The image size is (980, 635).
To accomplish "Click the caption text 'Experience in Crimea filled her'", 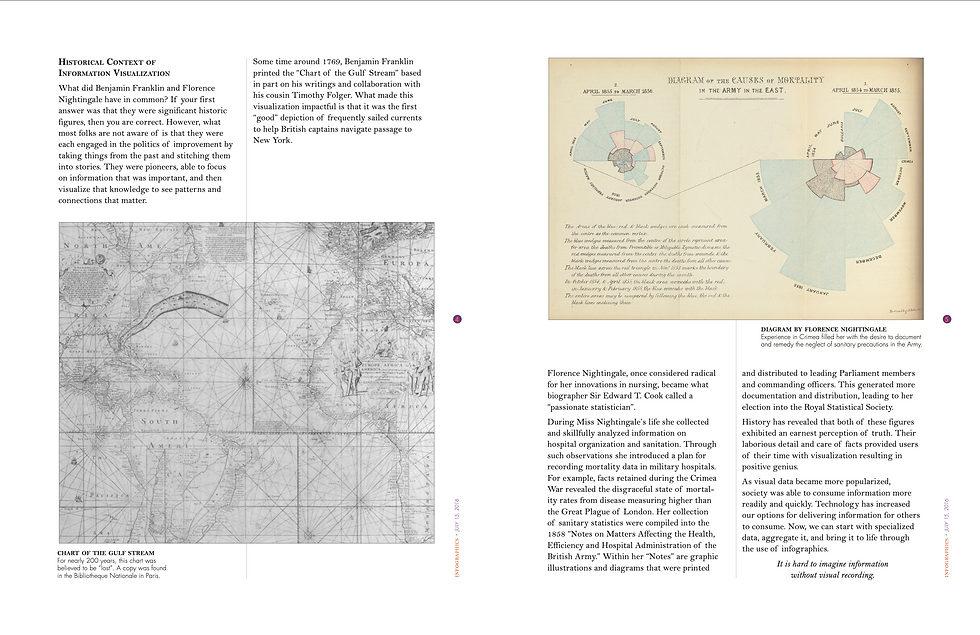I will tap(841, 341).
